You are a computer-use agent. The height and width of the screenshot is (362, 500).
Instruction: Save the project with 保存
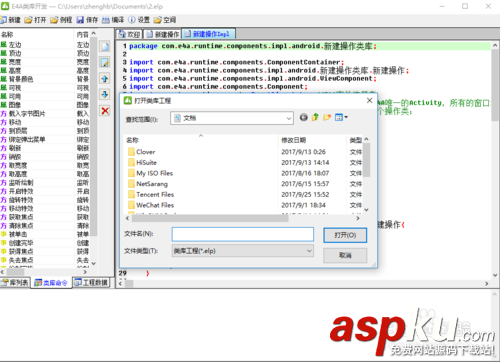[x=87, y=20]
